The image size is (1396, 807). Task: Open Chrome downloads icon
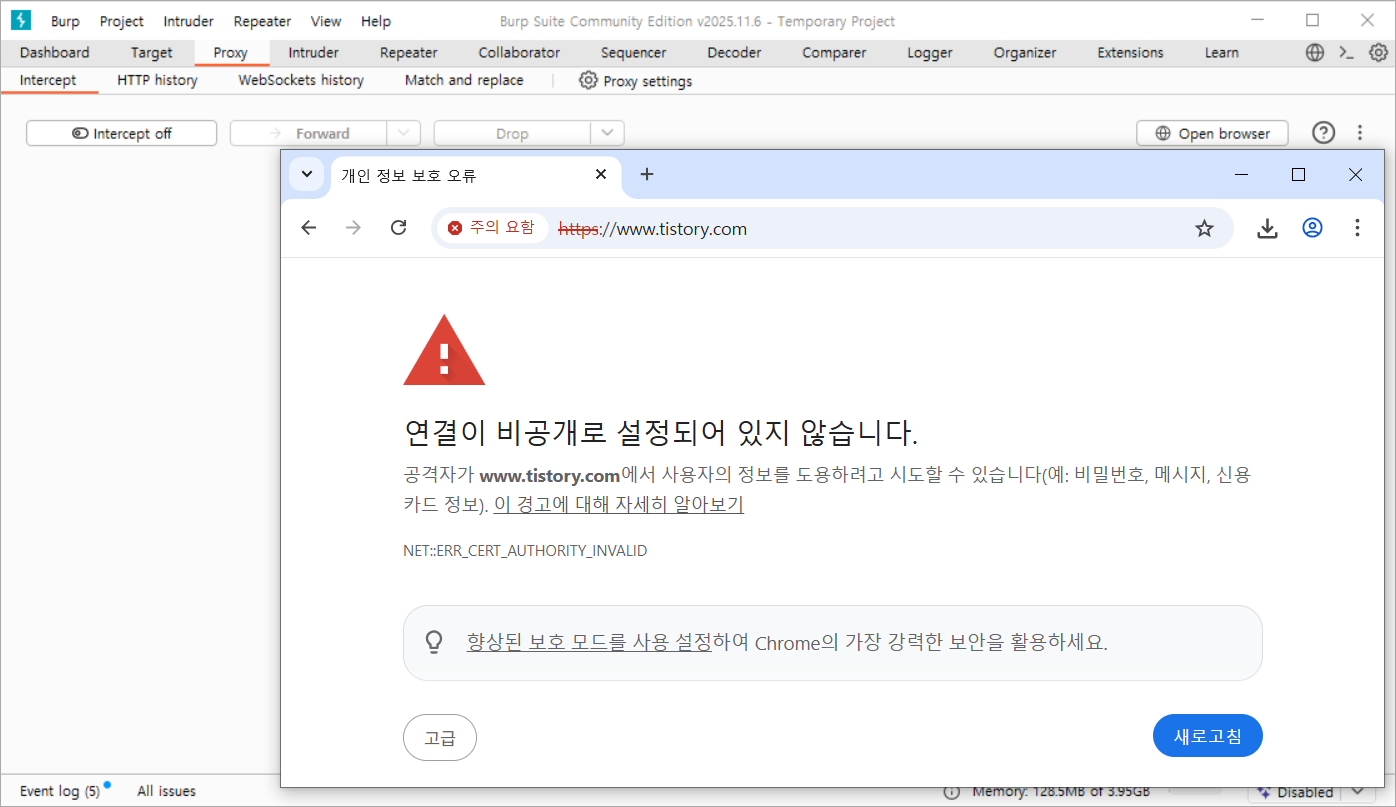[x=1267, y=229]
